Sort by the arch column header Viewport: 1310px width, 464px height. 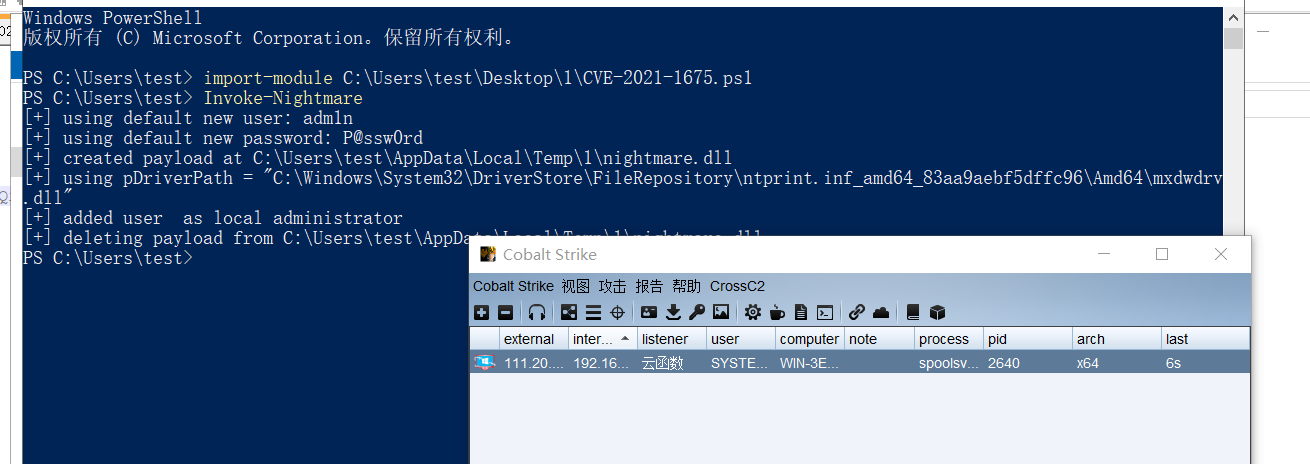pyautogui.click(x=1116, y=339)
